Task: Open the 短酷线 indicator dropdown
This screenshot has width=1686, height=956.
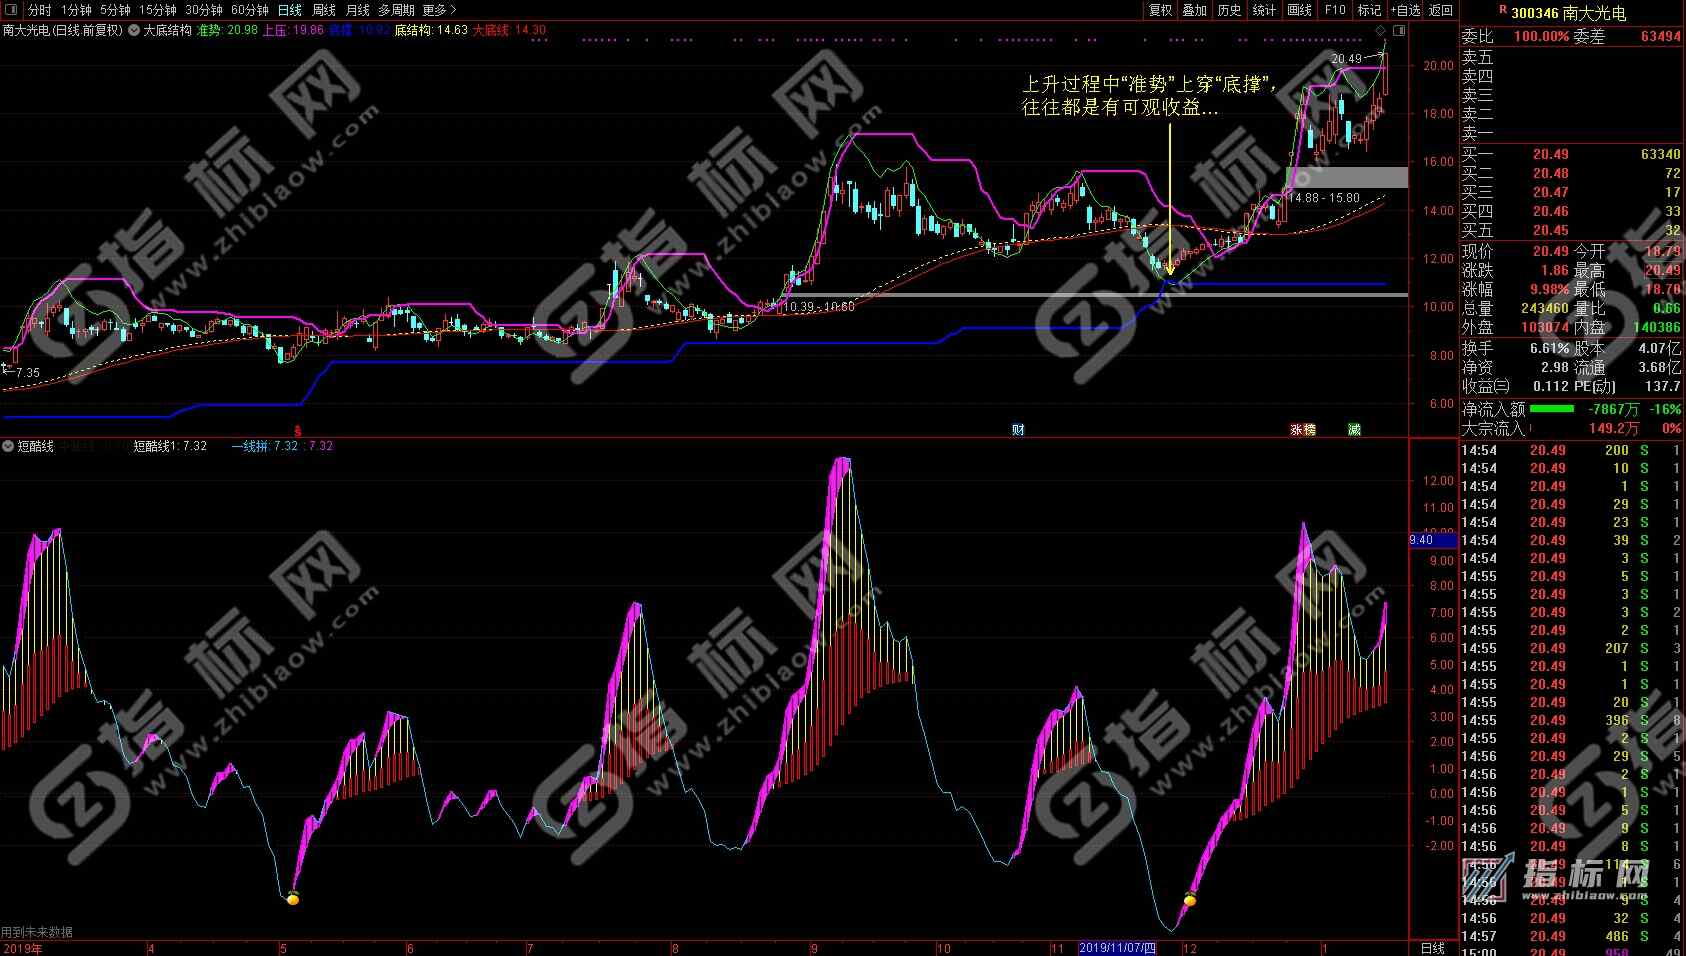Action: (x=9, y=446)
